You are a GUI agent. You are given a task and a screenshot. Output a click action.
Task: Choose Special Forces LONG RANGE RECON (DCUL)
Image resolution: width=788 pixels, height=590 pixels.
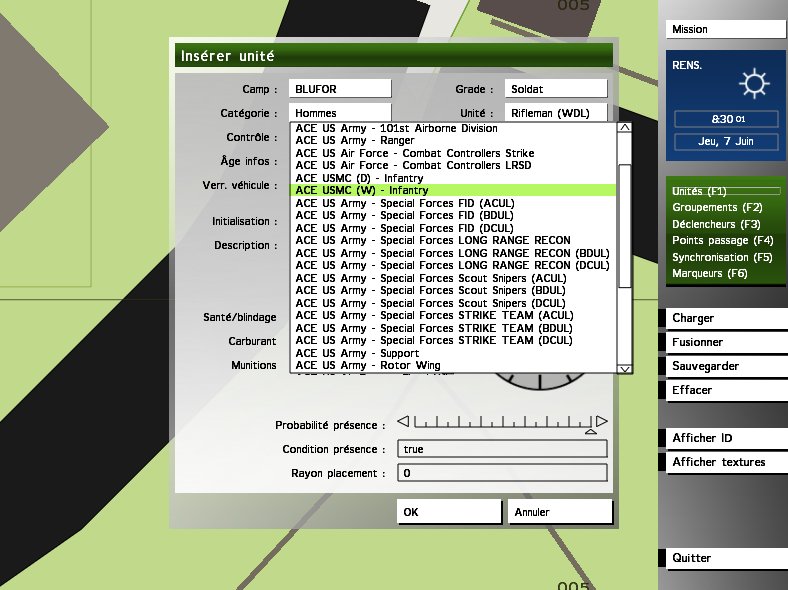tap(453, 265)
